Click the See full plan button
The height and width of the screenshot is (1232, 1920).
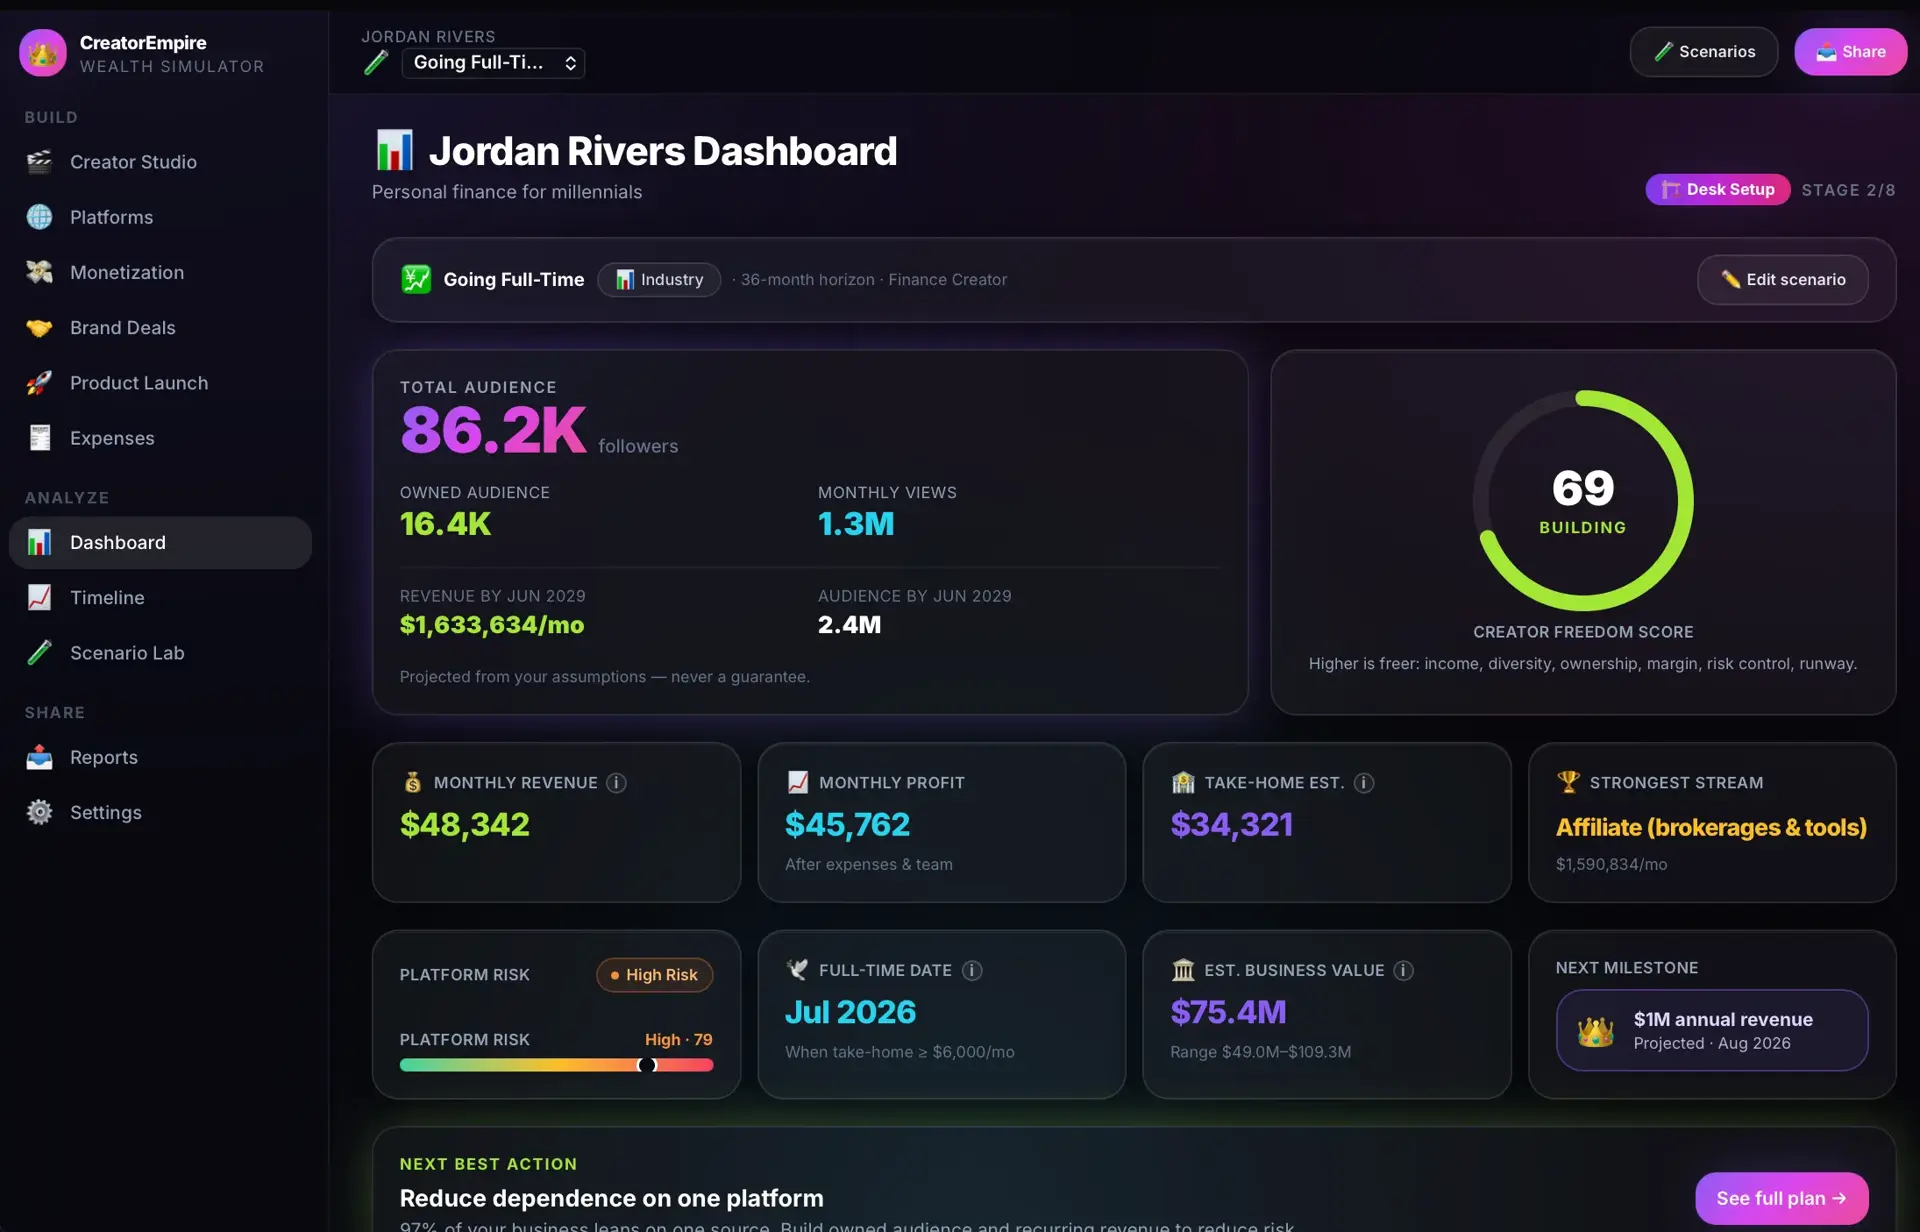tap(1781, 1198)
